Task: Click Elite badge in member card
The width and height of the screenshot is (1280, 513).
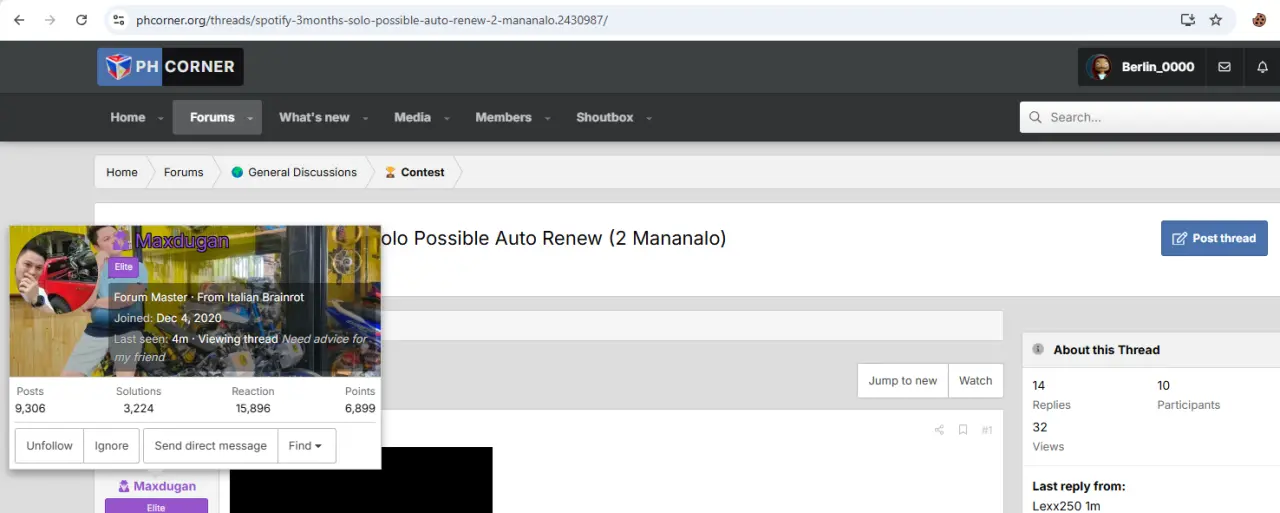Action: 123,267
